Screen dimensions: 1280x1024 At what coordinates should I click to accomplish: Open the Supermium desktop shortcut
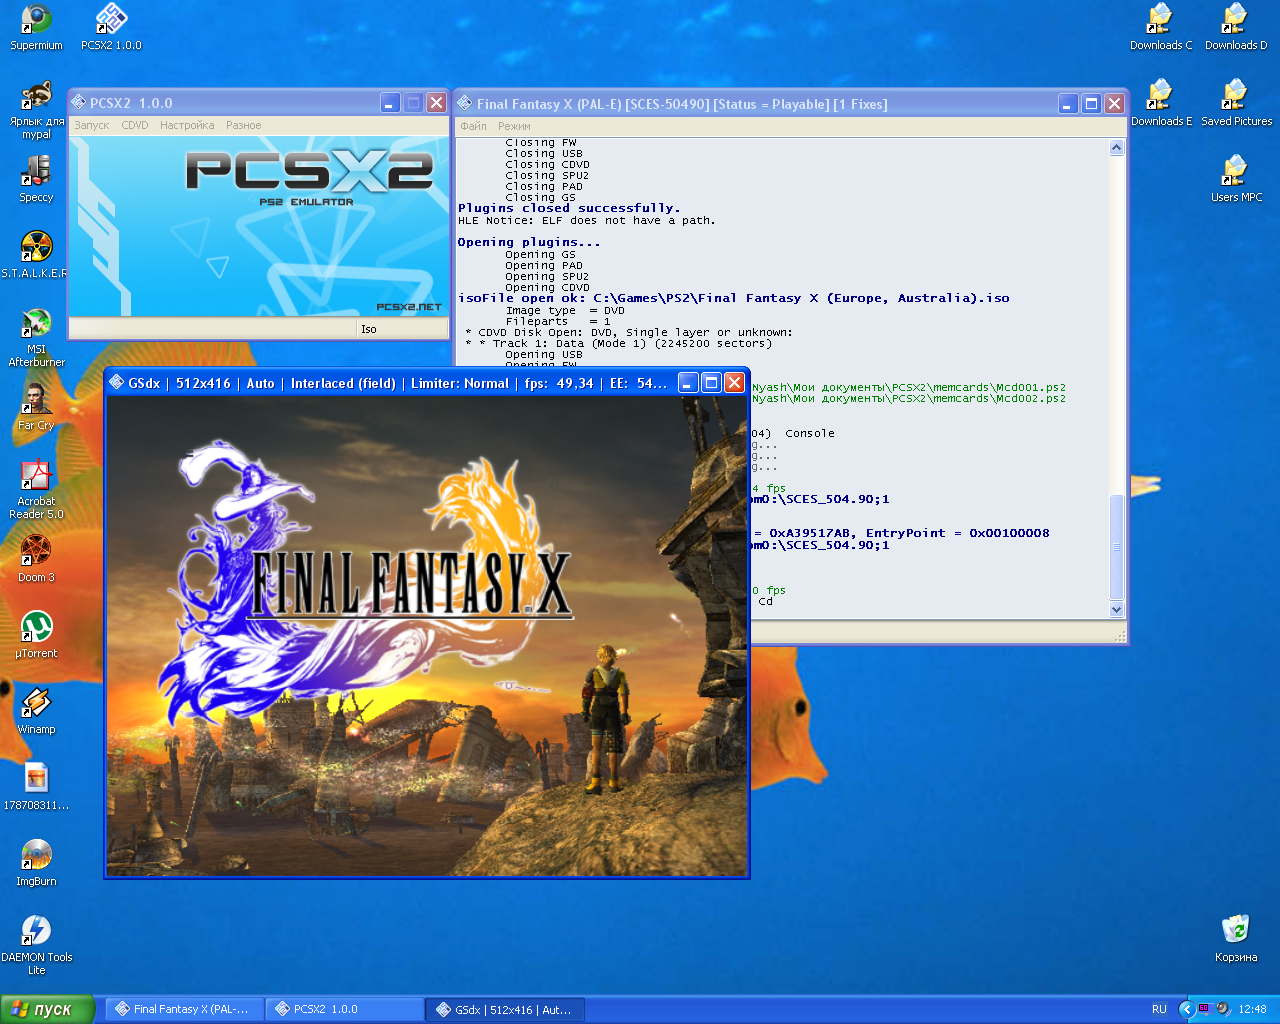pos(36,27)
